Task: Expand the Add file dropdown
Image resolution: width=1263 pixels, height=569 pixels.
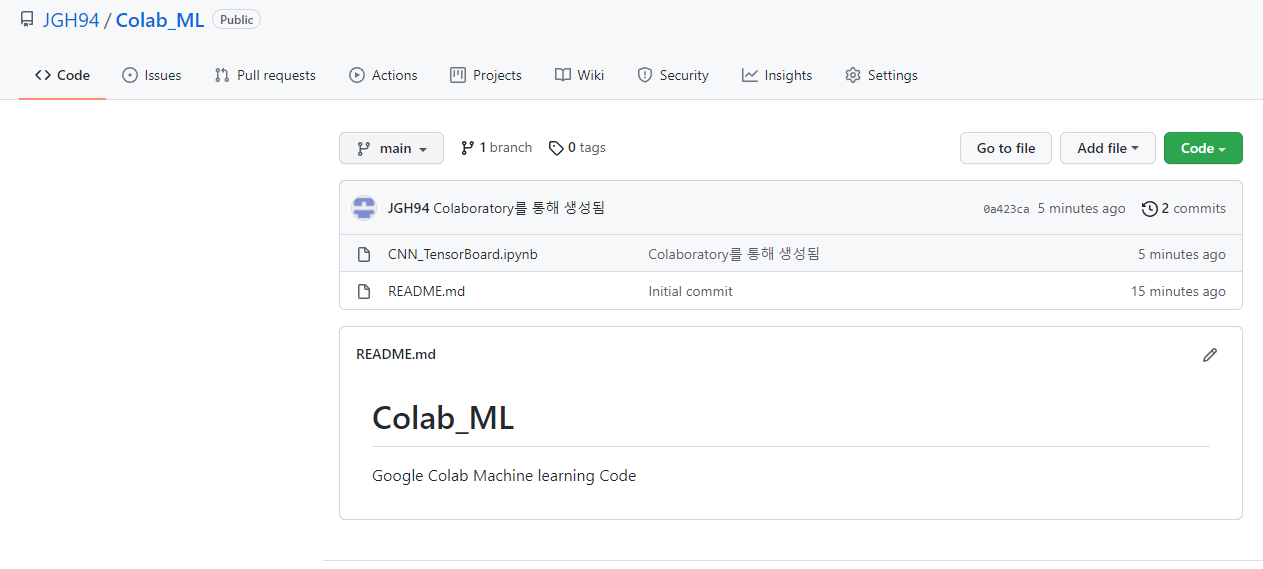Action: (1108, 148)
